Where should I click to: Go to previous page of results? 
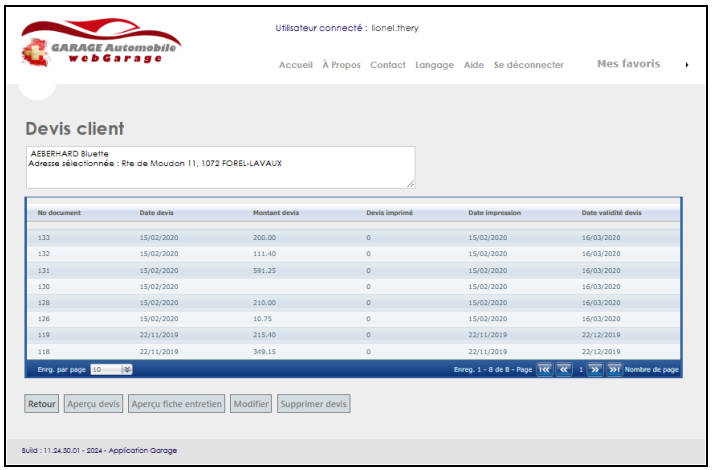click(564, 369)
